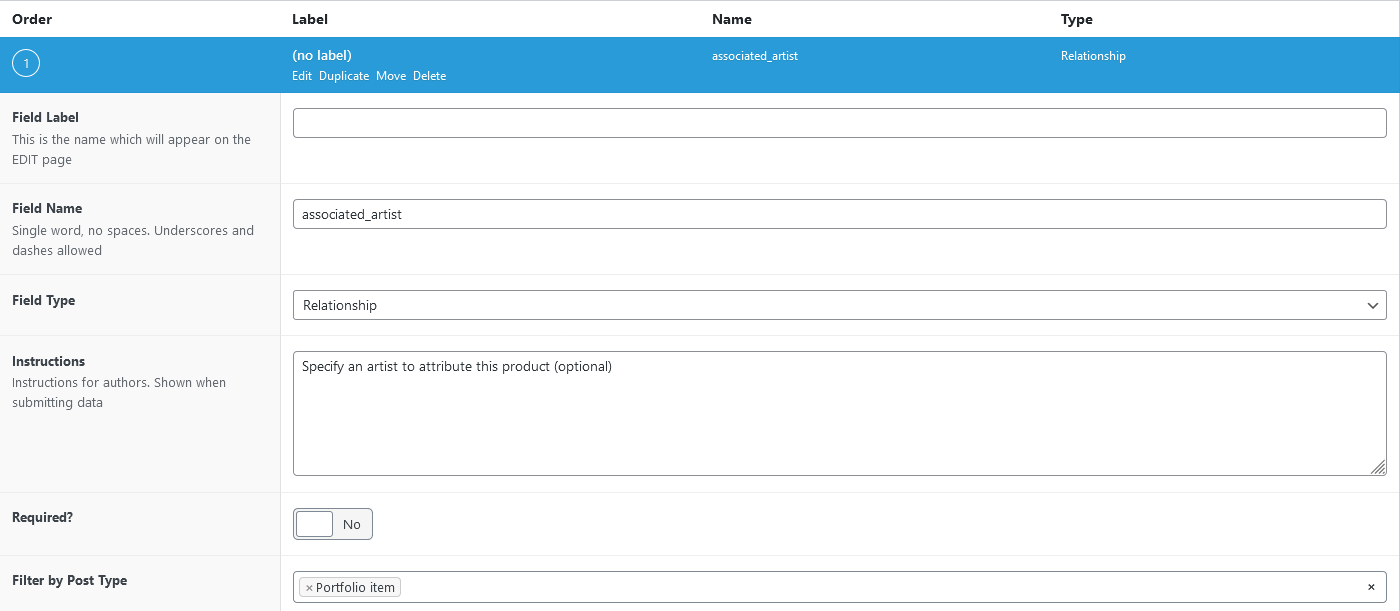
Task: Move the associated_artist field
Action: pyautogui.click(x=391, y=75)
